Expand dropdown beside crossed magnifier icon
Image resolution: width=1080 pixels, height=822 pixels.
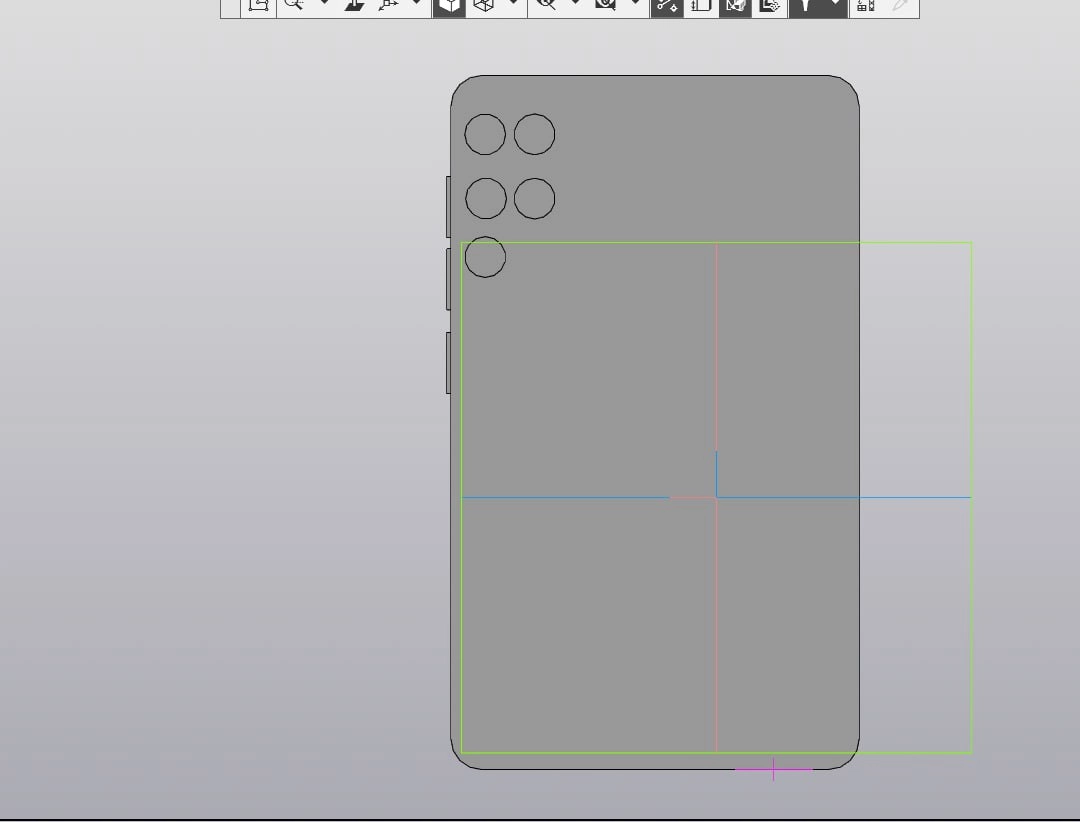tap(575, 4)
